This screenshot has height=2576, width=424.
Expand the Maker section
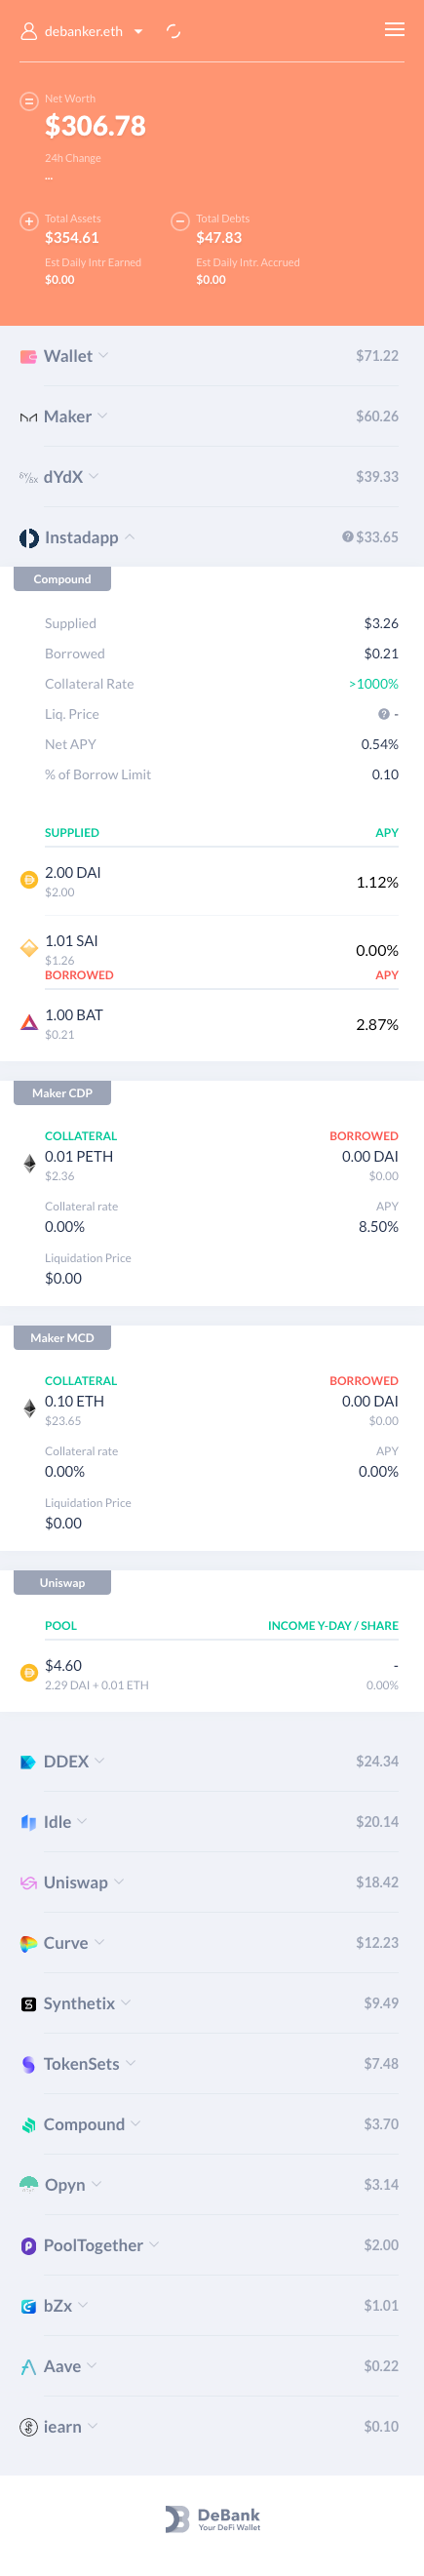(212, 416)
